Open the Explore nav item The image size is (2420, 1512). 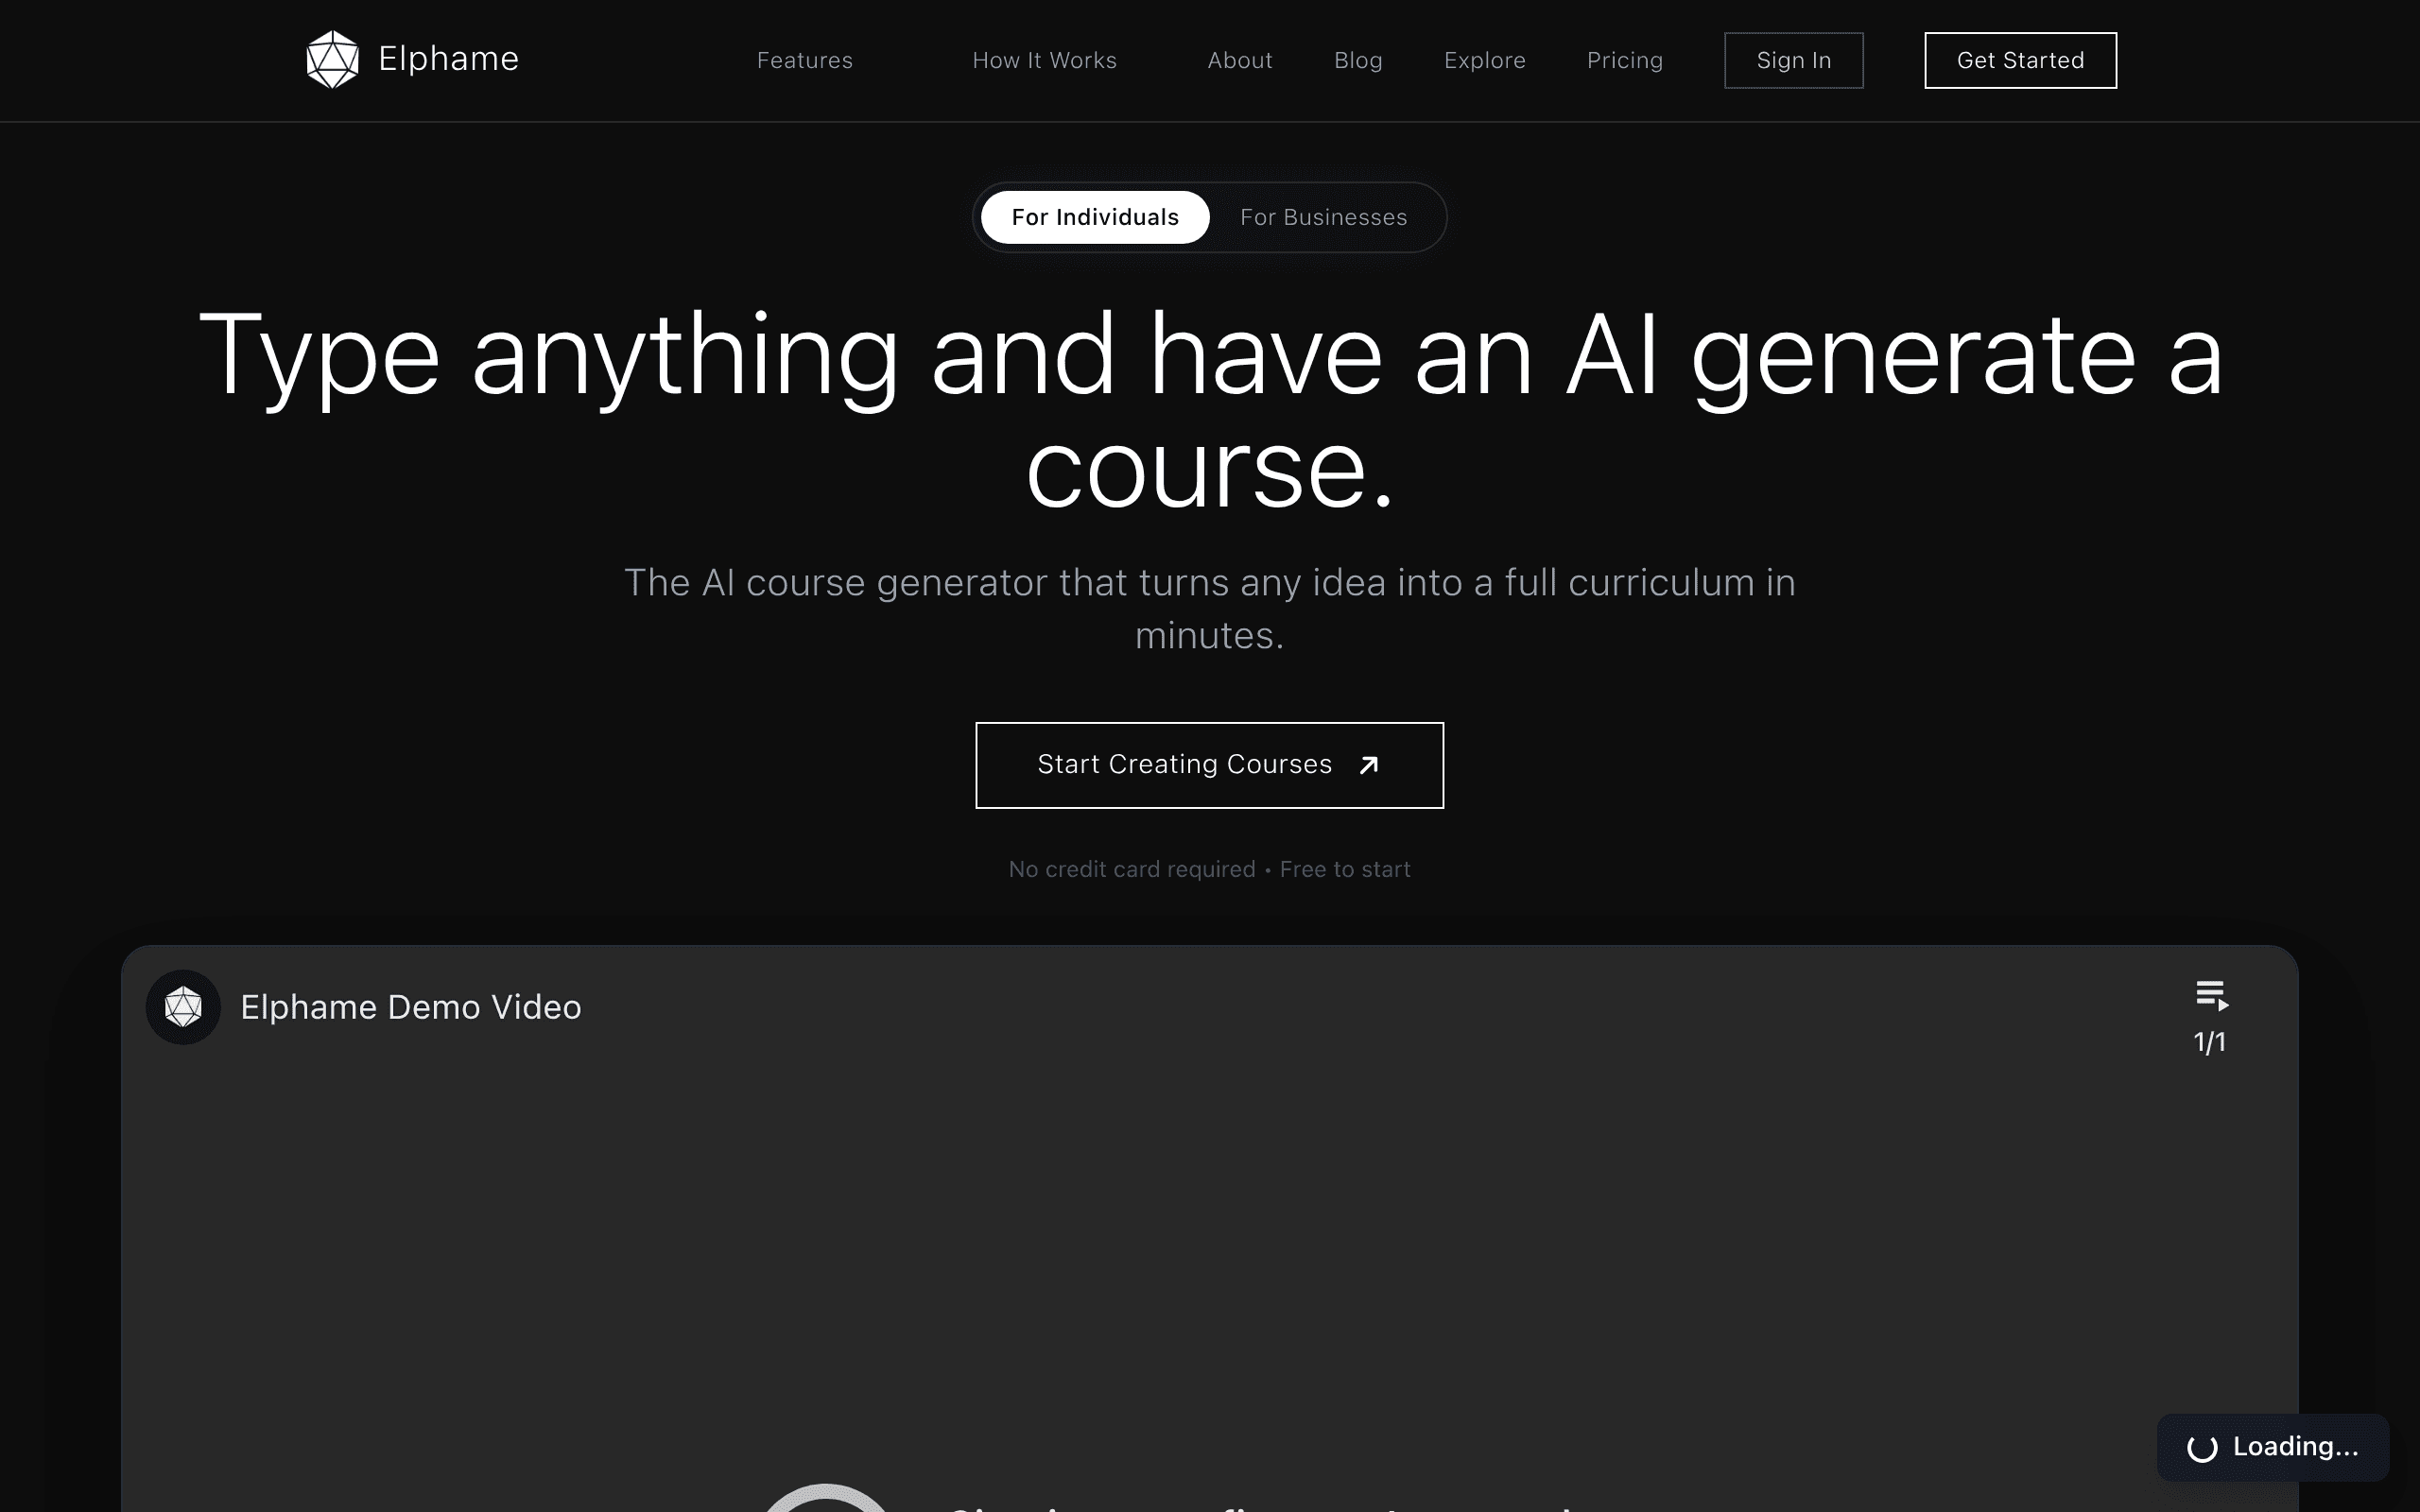click(x=1484, y=60)
